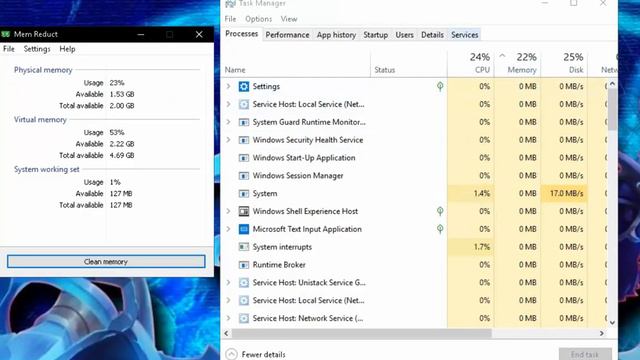Screen dimensions: 640x360
Task: Click the Task Manager title bar icon
Action: tap(230, 3)
